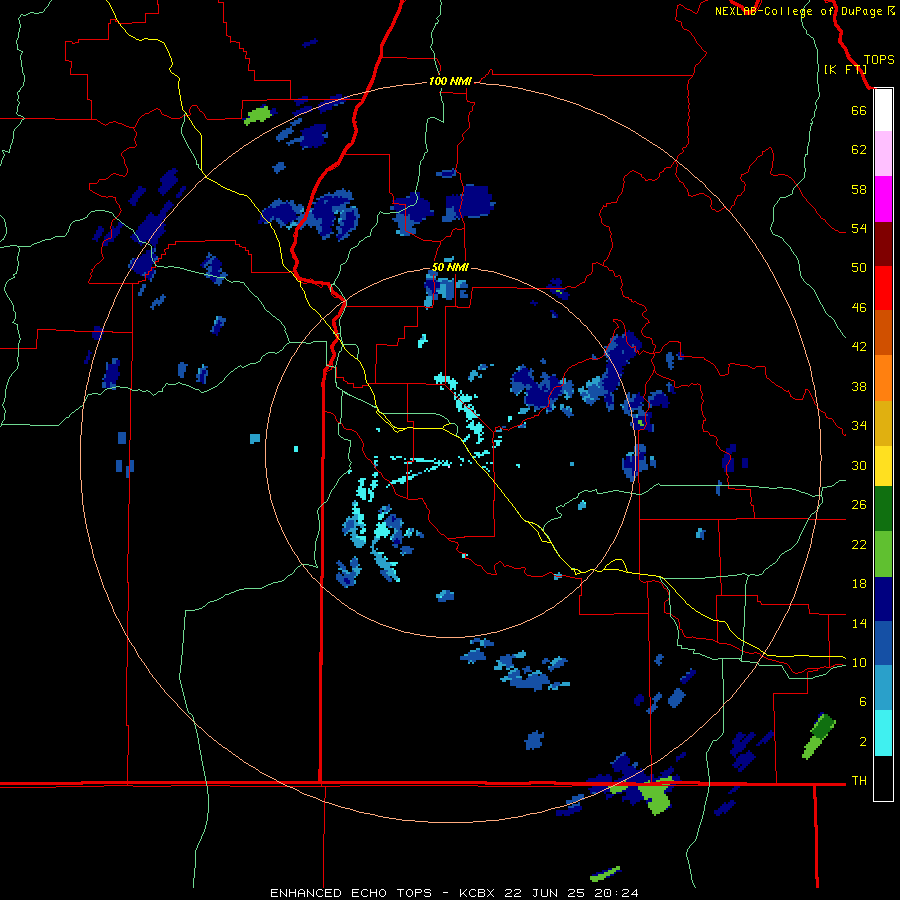Click the '34' legend value
This screenshot has height=900, width=900.
(859, 426)
